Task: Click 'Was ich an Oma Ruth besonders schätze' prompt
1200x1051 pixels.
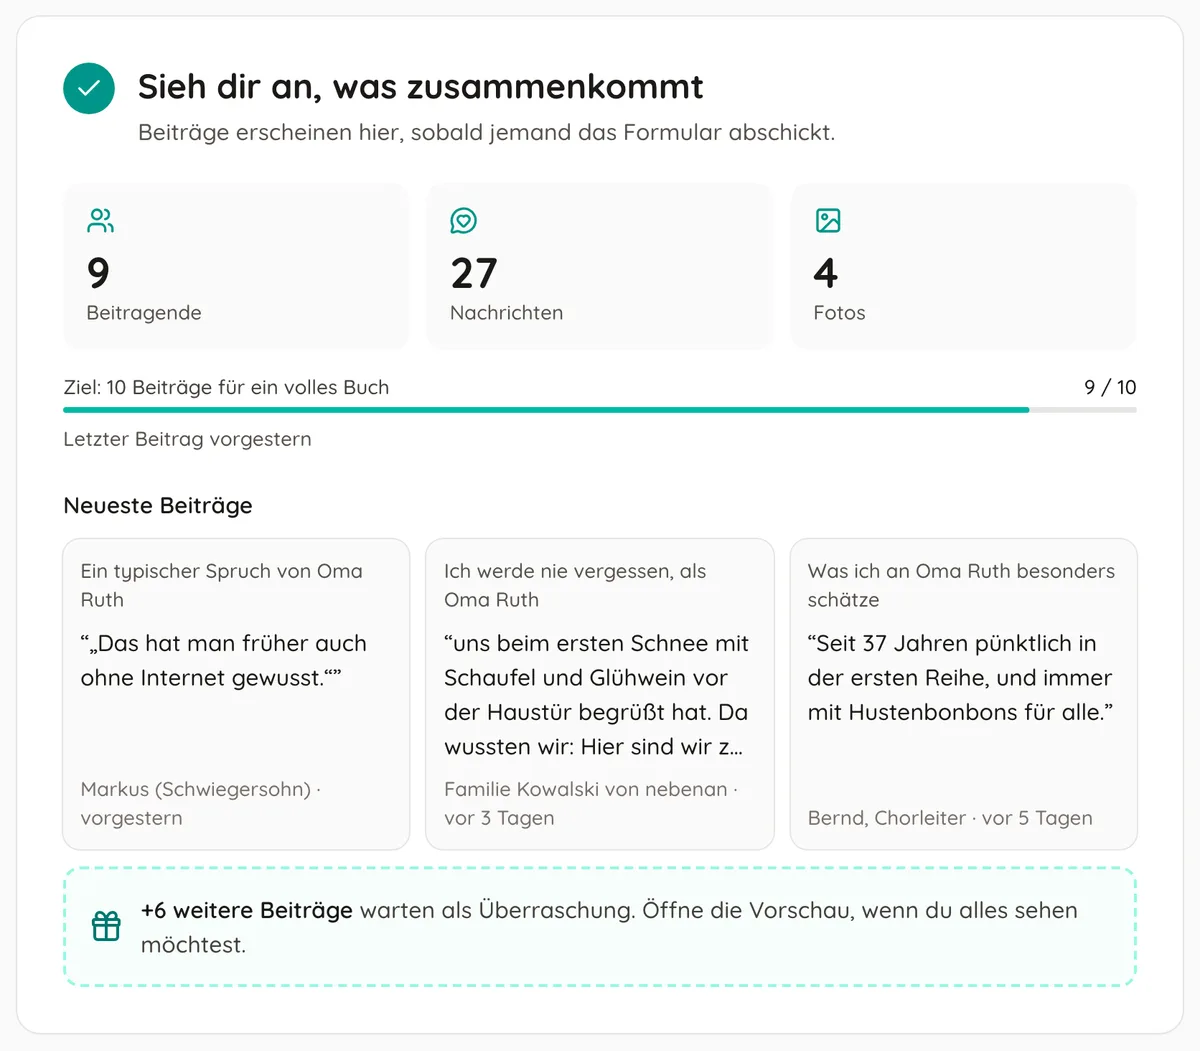Action: tap(961, 585)
